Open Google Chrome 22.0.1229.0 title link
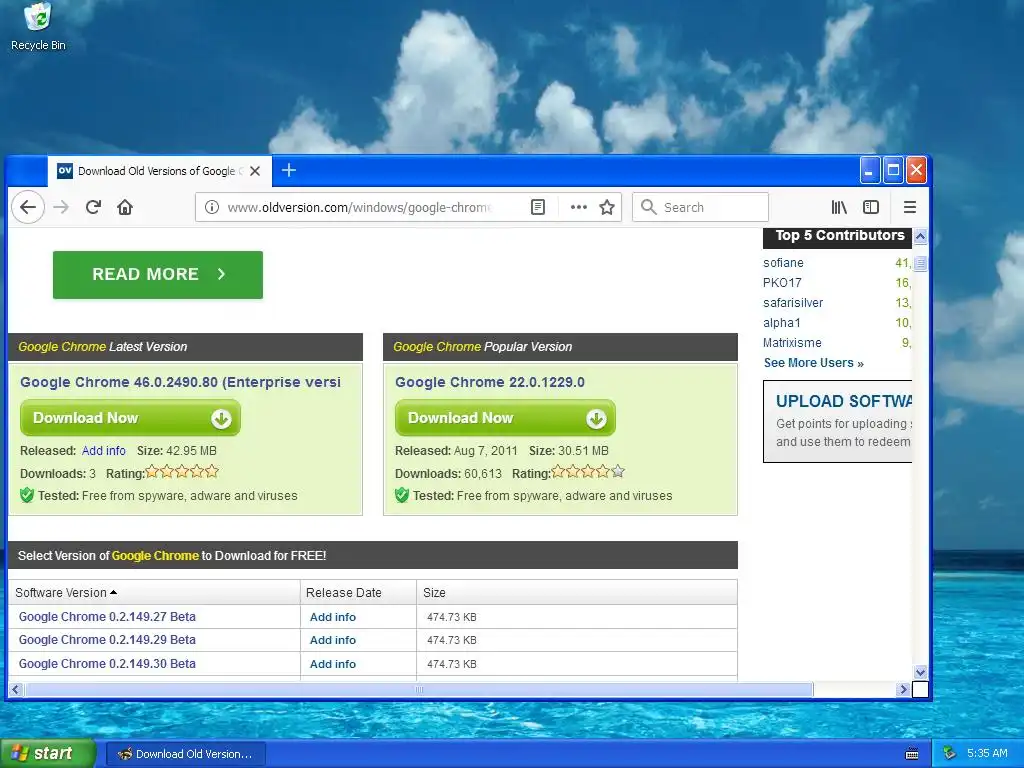The image size is (1024, 768). tap(490, 382)
